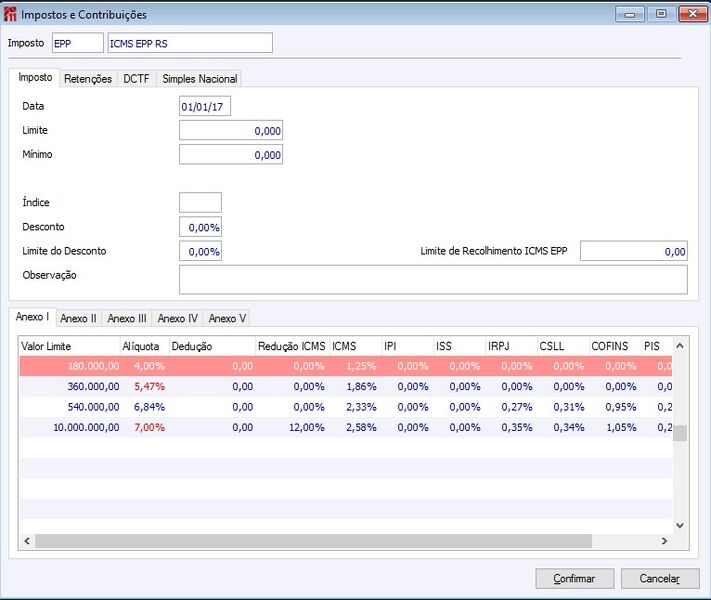Screen dimensions: 711x600
Task: Select the Anexo I tab
Action: point(32,317)
